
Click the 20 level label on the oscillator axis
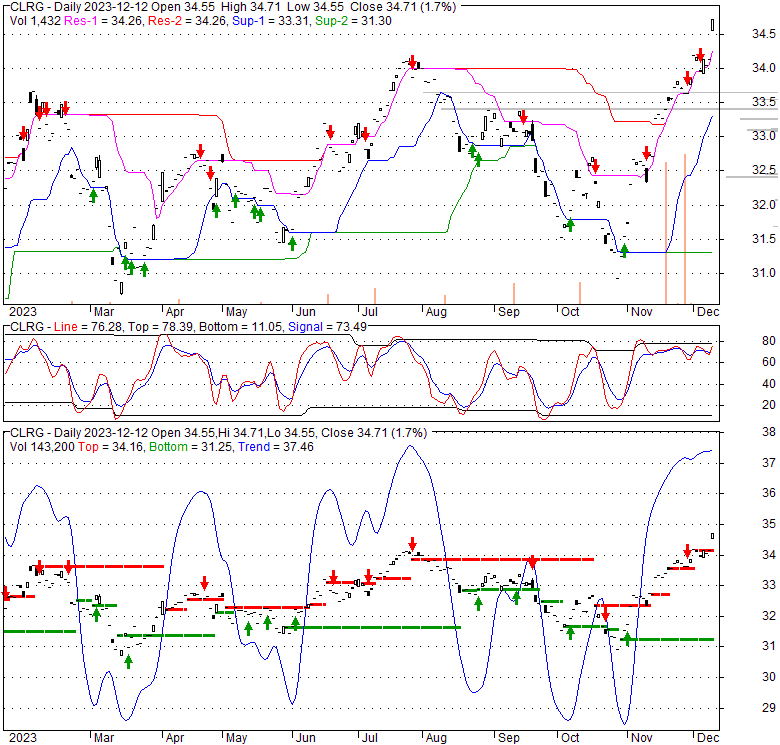coord(769,405)
